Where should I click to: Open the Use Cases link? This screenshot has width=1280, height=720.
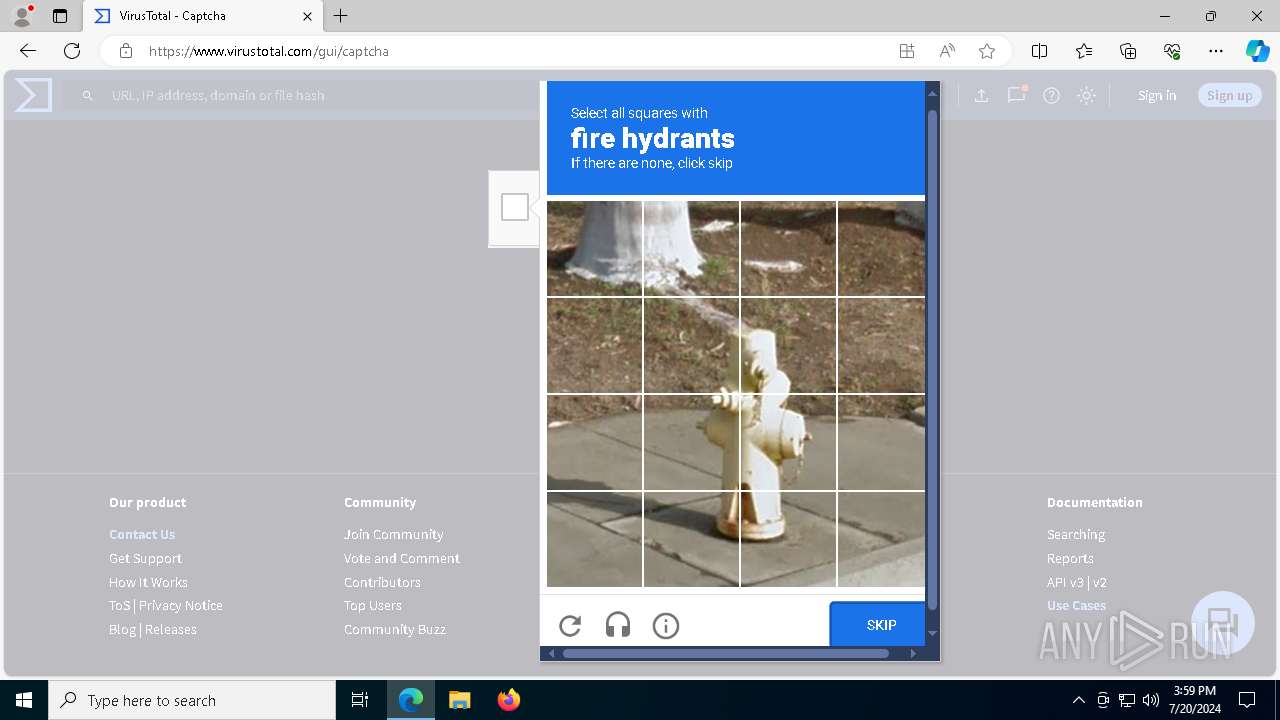coord(1076,605)
